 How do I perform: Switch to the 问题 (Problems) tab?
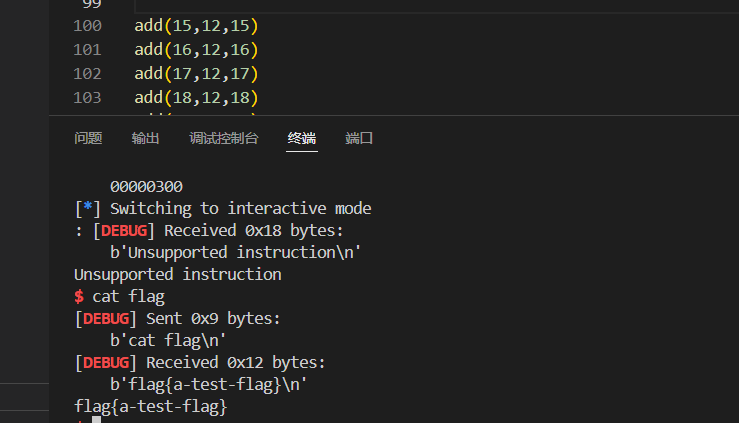88,138
